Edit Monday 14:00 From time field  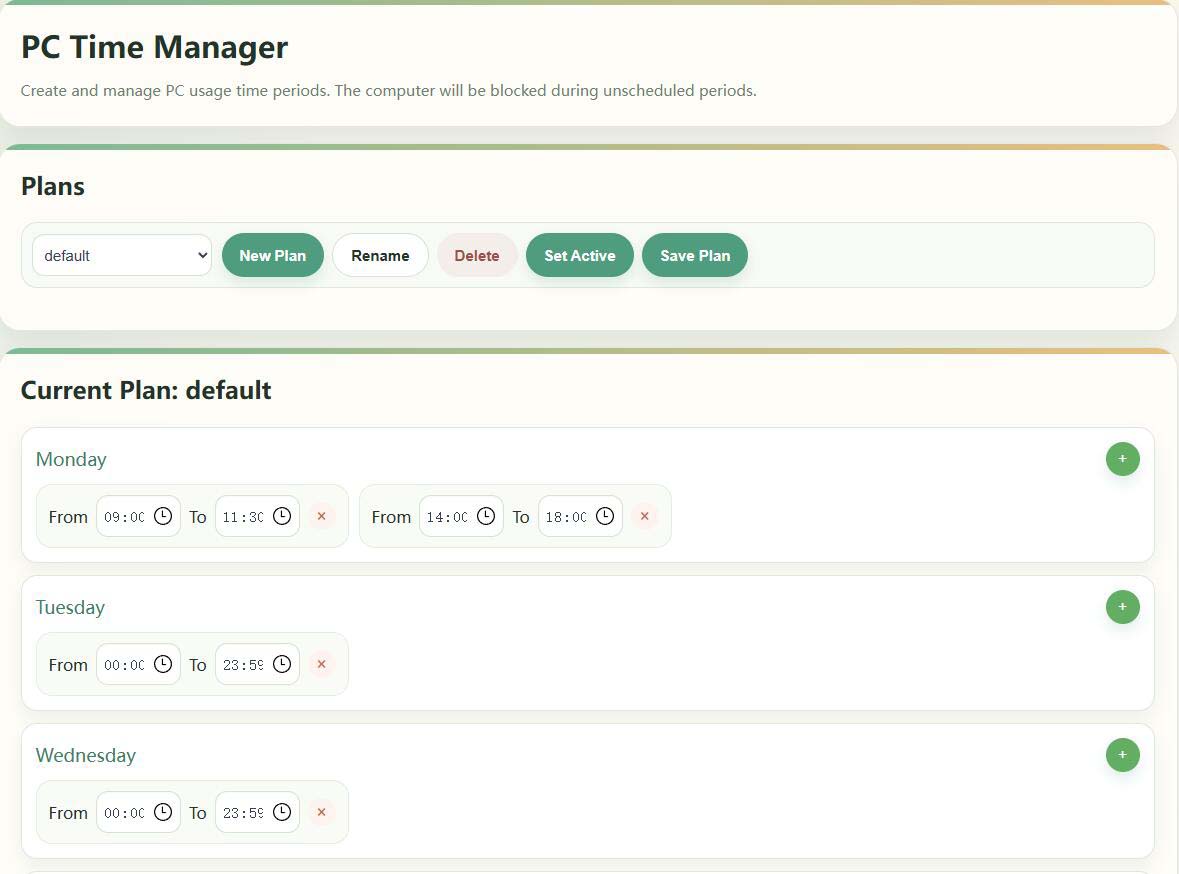(x=462, y=516)
